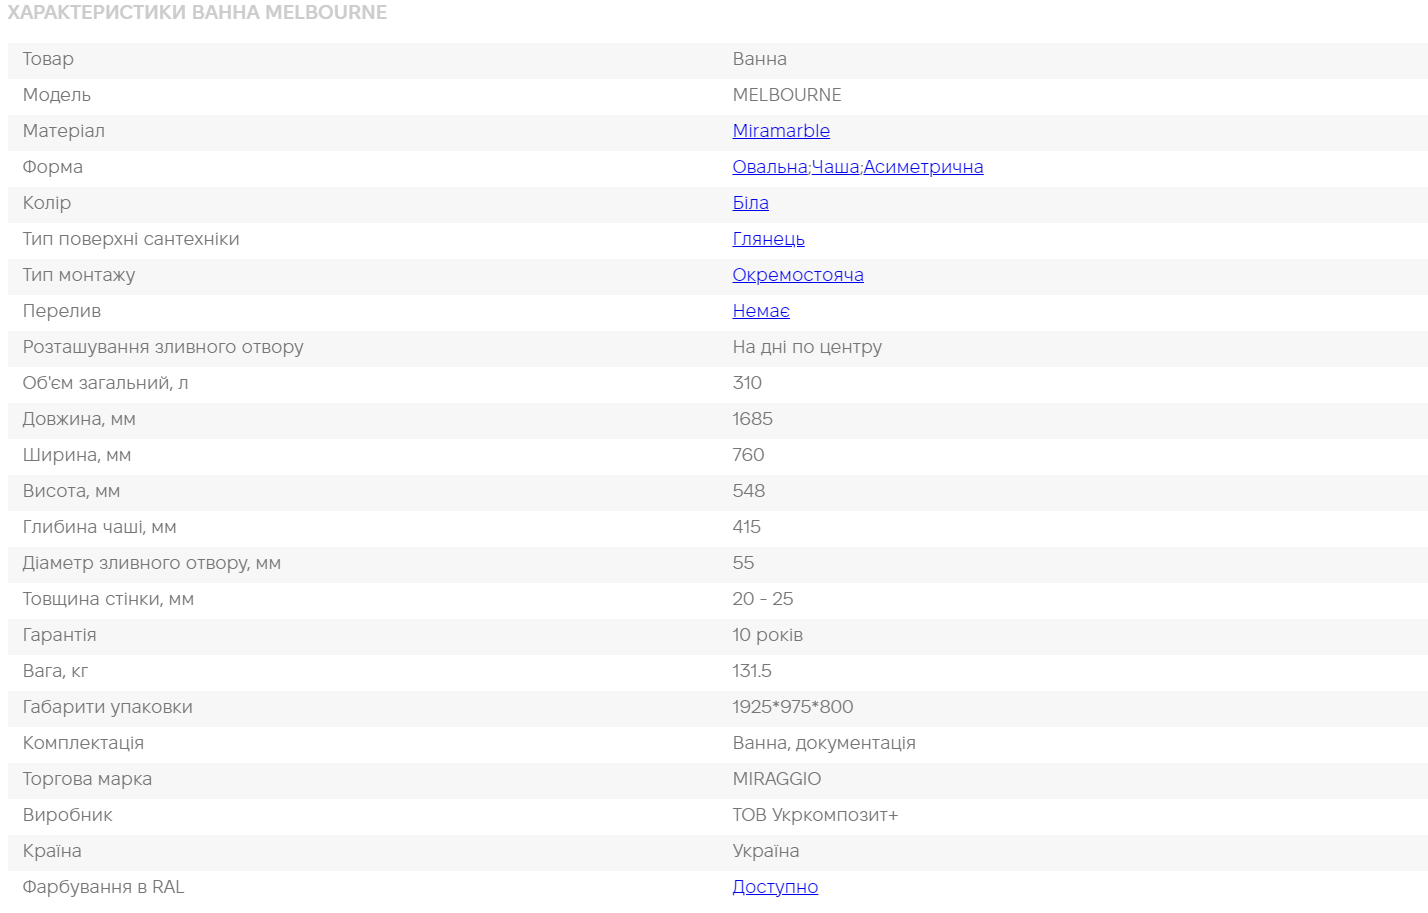Click the Ванна, документація value
The height and width of the screenshot is (913, 1428).
[x=823, y=743]
